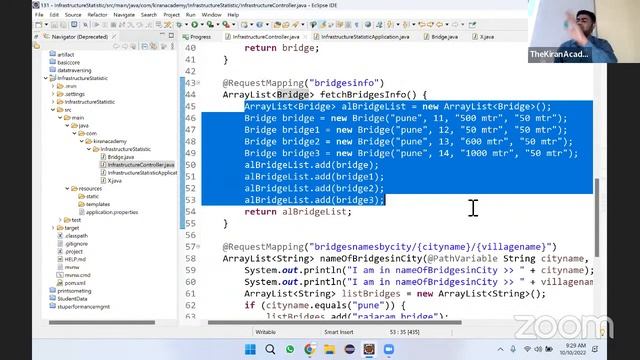Screen dimensions: 640x360
Task: Open the Navigator view menu kebab icon
Action: (173, 47)
